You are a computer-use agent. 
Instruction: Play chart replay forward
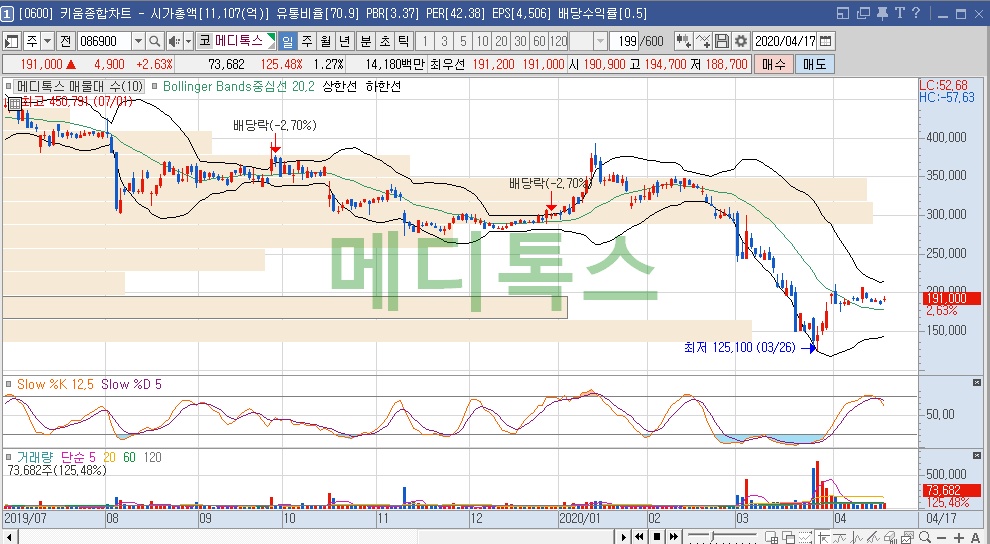coord(623,537)
